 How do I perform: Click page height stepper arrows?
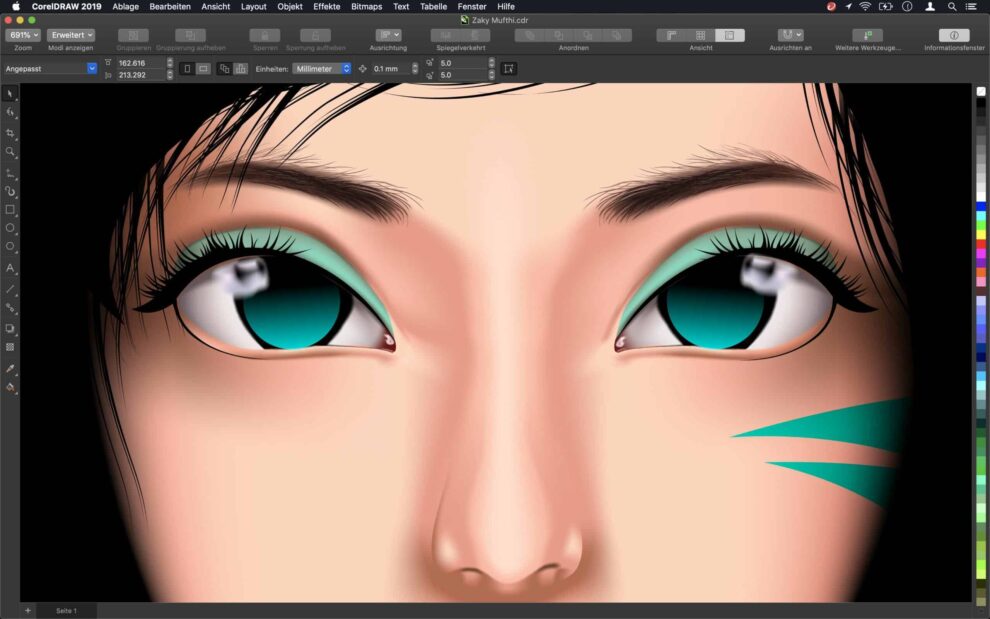[169, 75]
